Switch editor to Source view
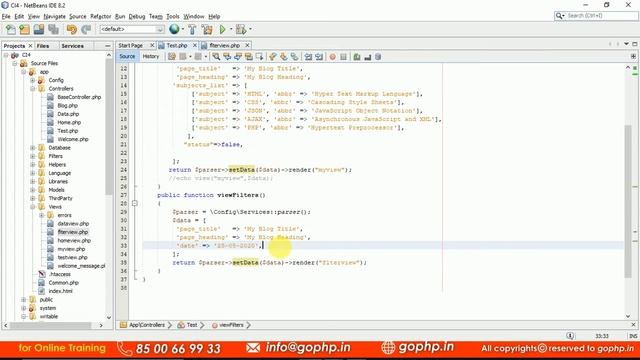The height and width of the screenshot is (360, 640). click(x=127, y=56)
